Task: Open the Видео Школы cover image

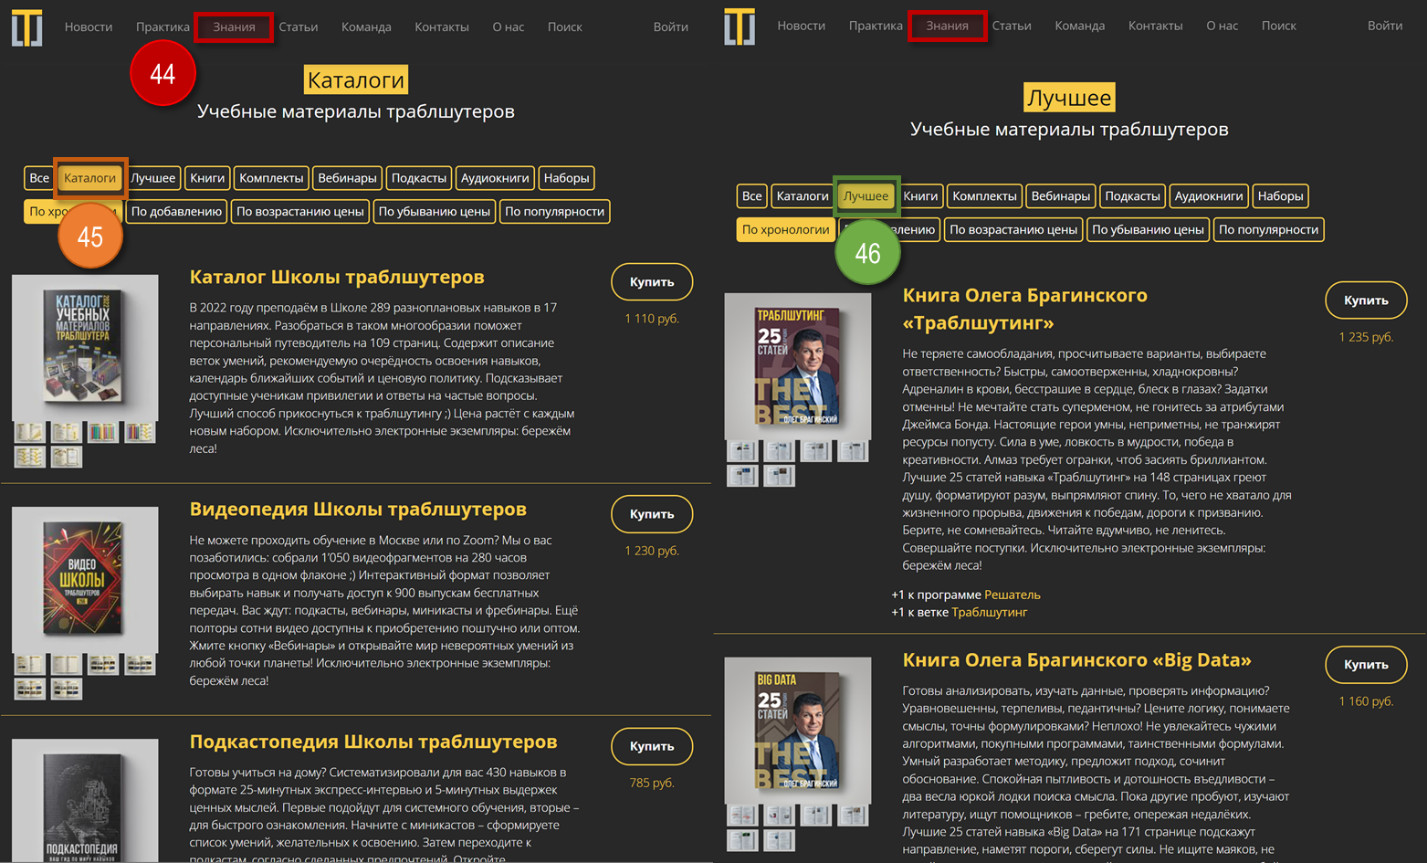Action: click(x=85, y=579)
